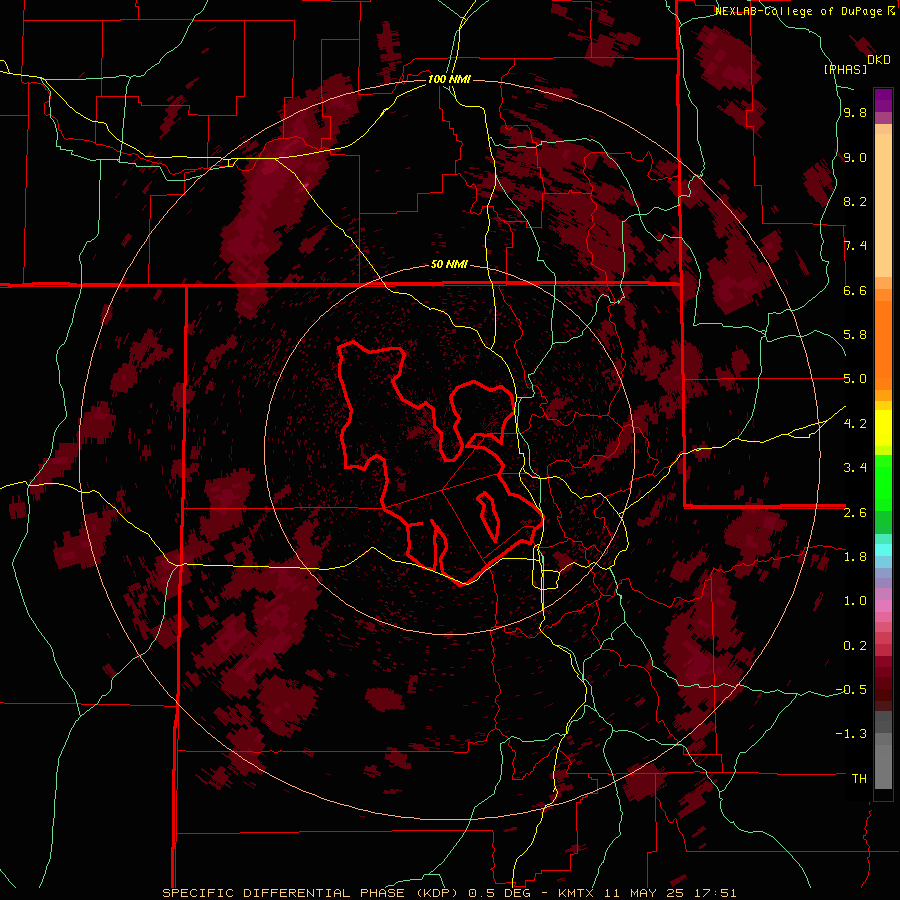Pick the pink band near the 1.0 value
Image resolution: width=900 pixels, height=900 pixels.
pos(883,606)
